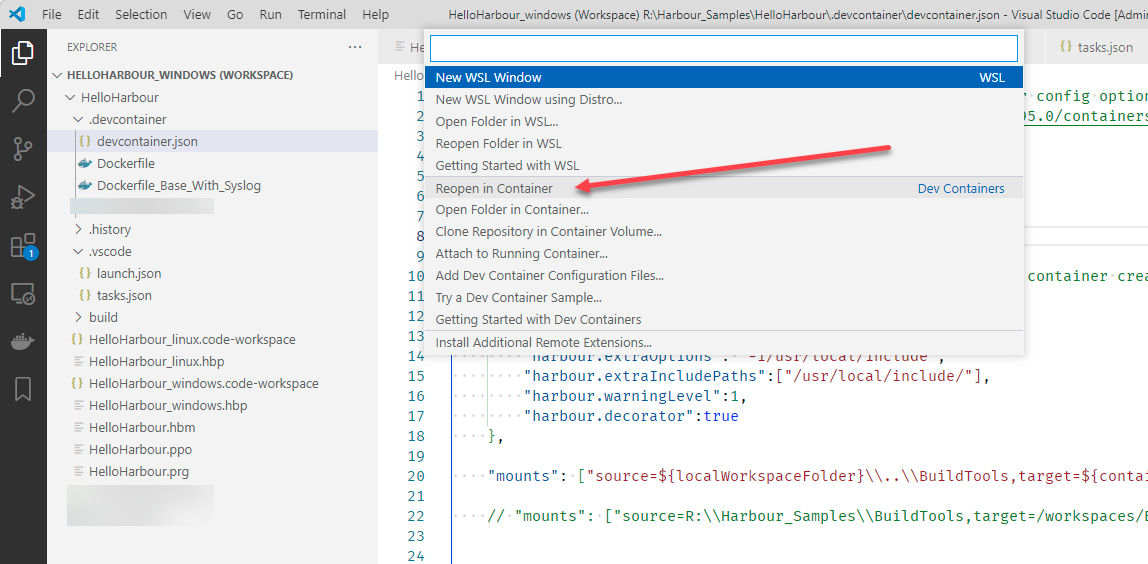Open the Terminal menu
Screen dimensions: 1148x564
point(322,14)
